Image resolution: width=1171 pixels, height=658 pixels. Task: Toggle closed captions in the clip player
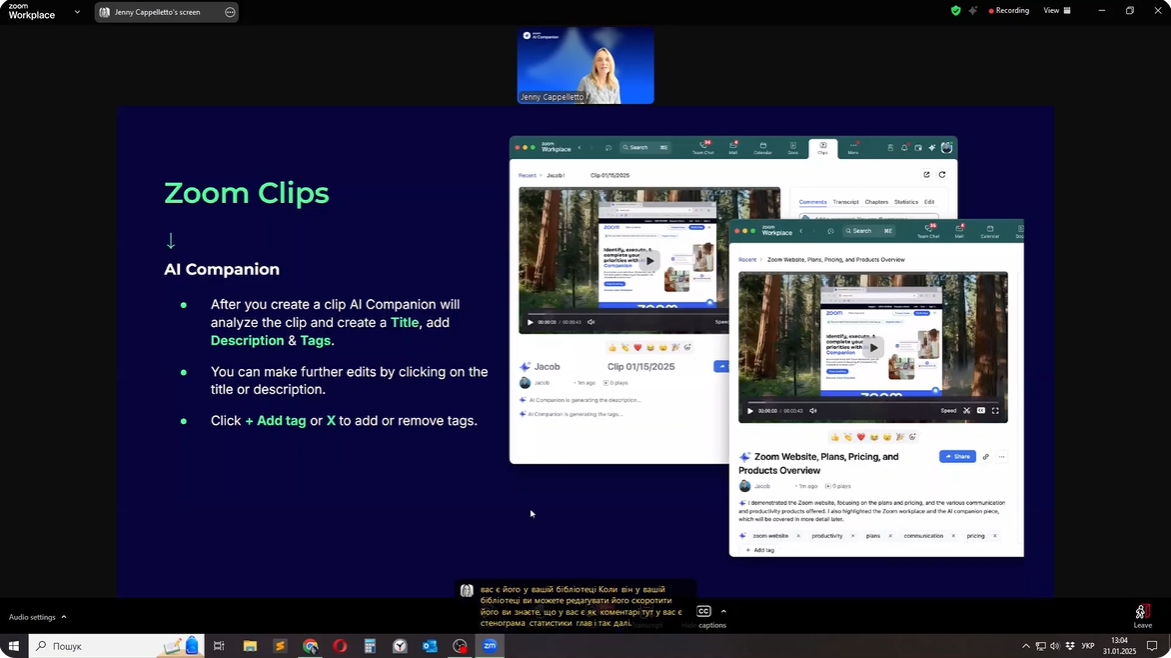[981, 411]
